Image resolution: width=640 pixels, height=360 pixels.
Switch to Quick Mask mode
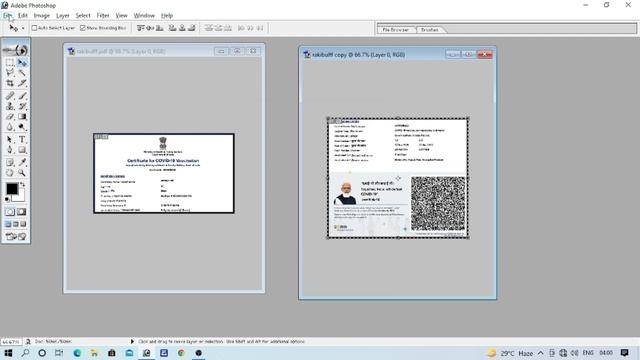[22, 211]
